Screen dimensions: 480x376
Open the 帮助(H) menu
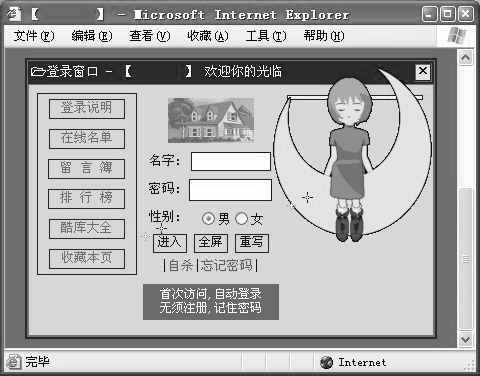pos(324,36)
